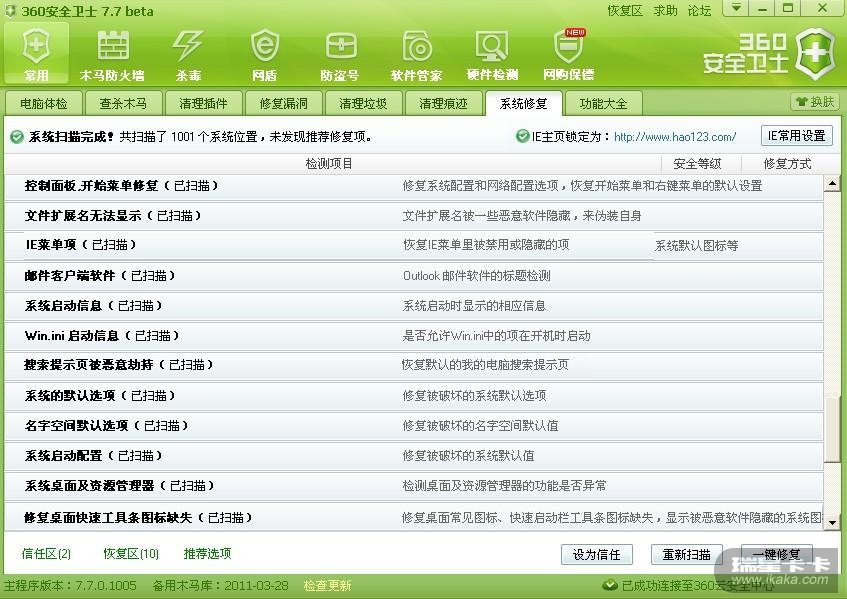Click the 检测项目 column header
The image size is (847, 599).
329,164
